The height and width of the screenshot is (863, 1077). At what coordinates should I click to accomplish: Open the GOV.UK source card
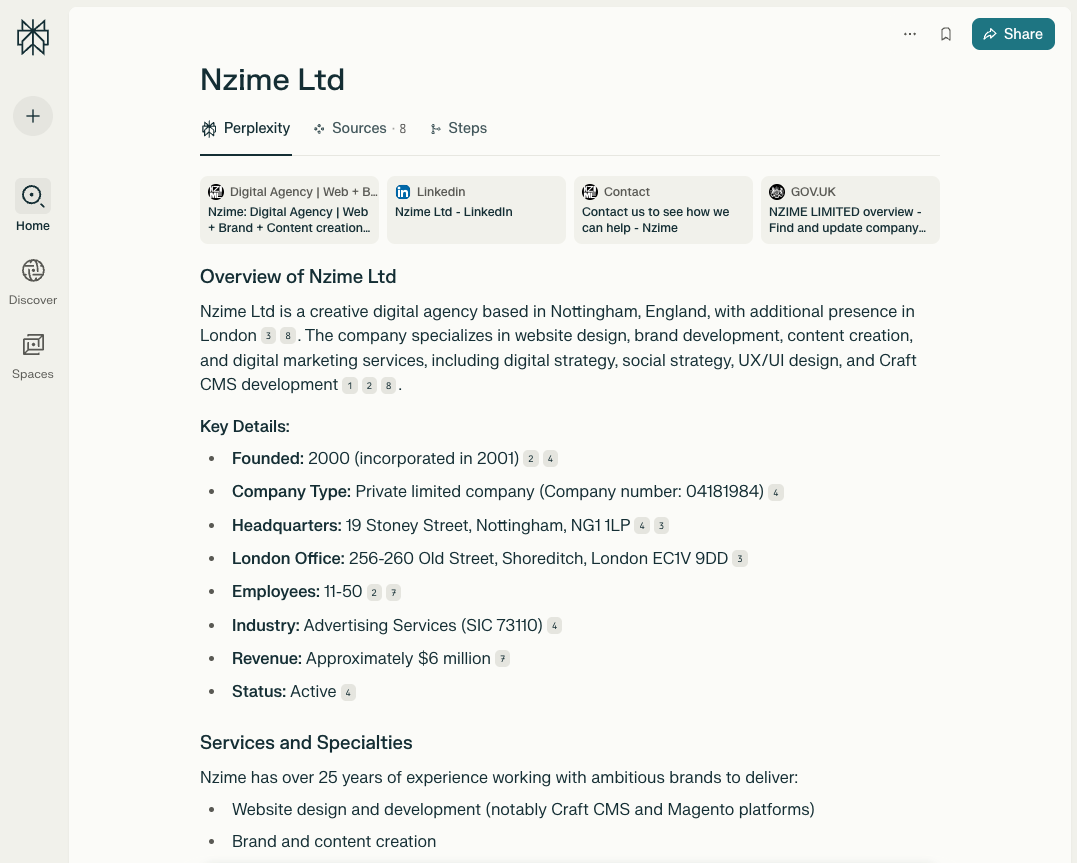point(850,210)
